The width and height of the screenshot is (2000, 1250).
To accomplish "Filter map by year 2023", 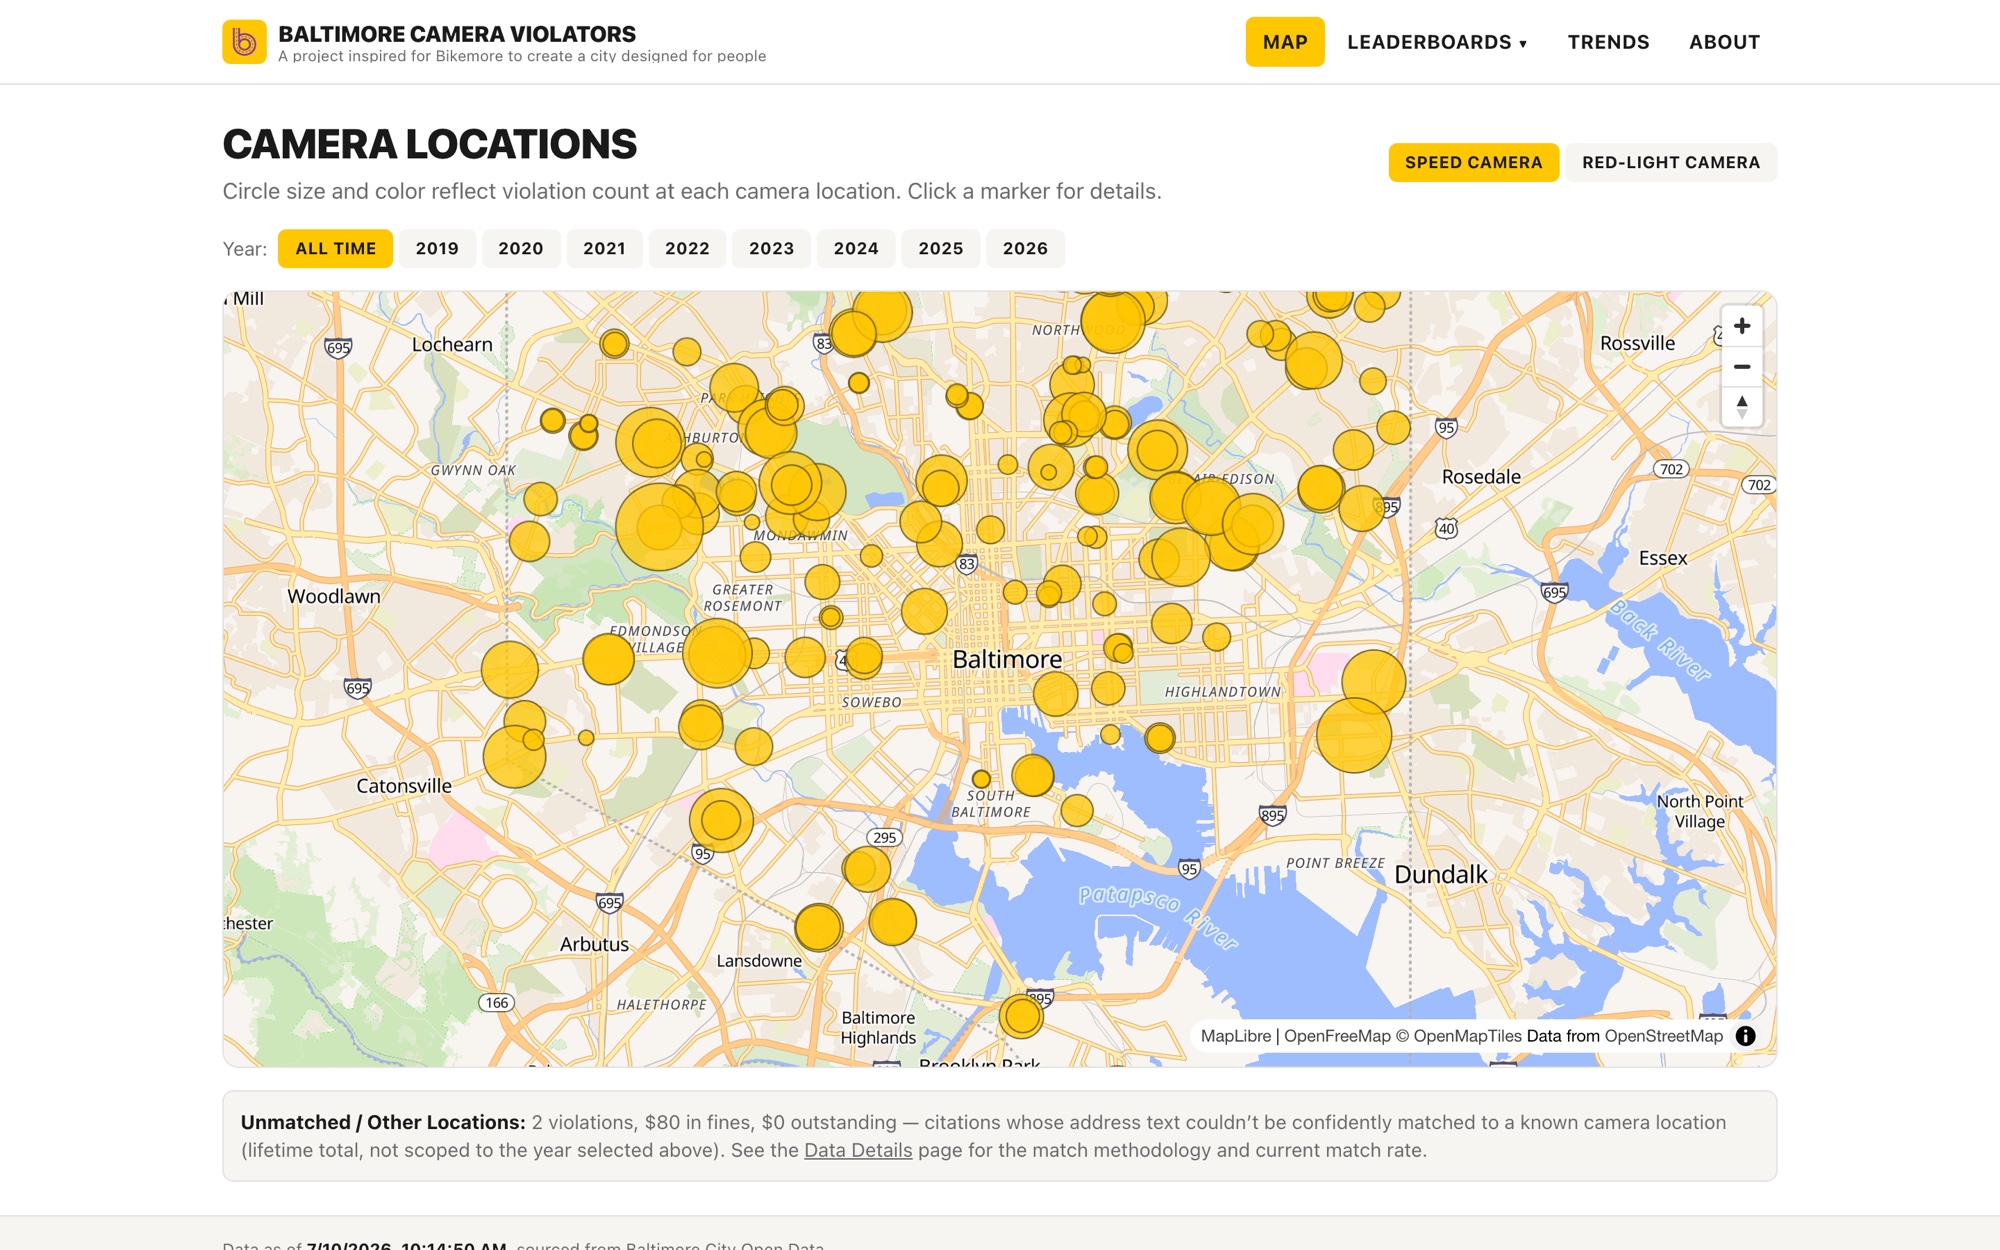I will [771, 248].
